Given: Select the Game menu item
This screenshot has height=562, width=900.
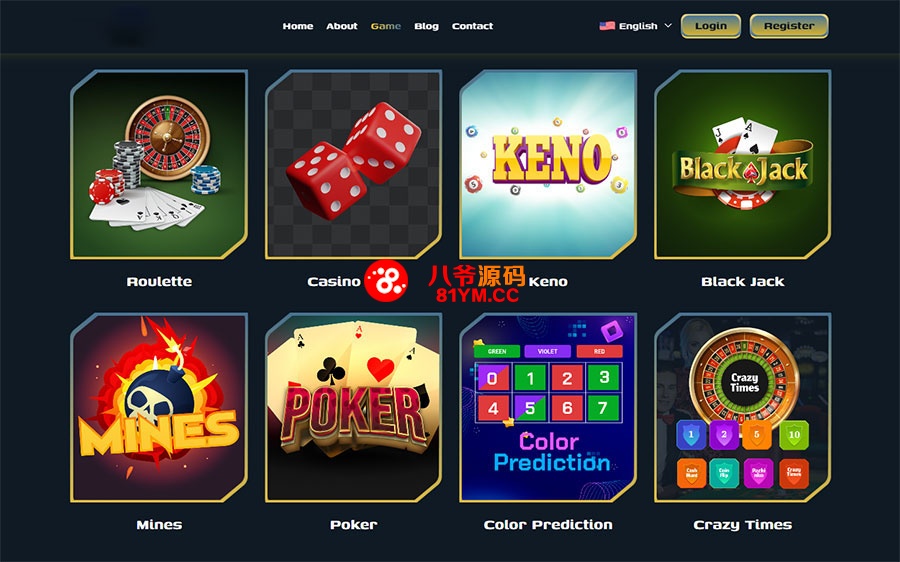Looking at the screenshot, I should [x=386, y=26].
